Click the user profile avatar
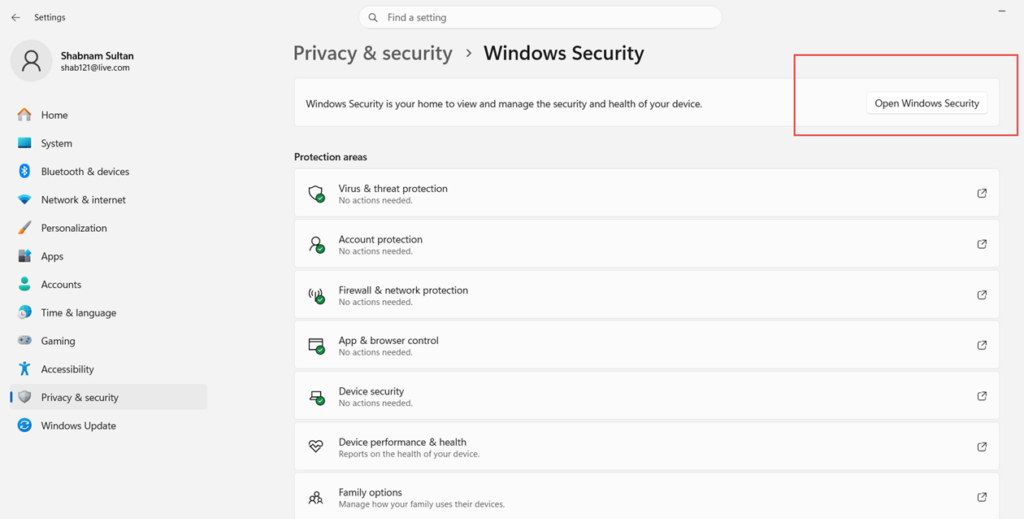Image resolution: width=1024 pixels, height=519 pixels. click(31, 61)
